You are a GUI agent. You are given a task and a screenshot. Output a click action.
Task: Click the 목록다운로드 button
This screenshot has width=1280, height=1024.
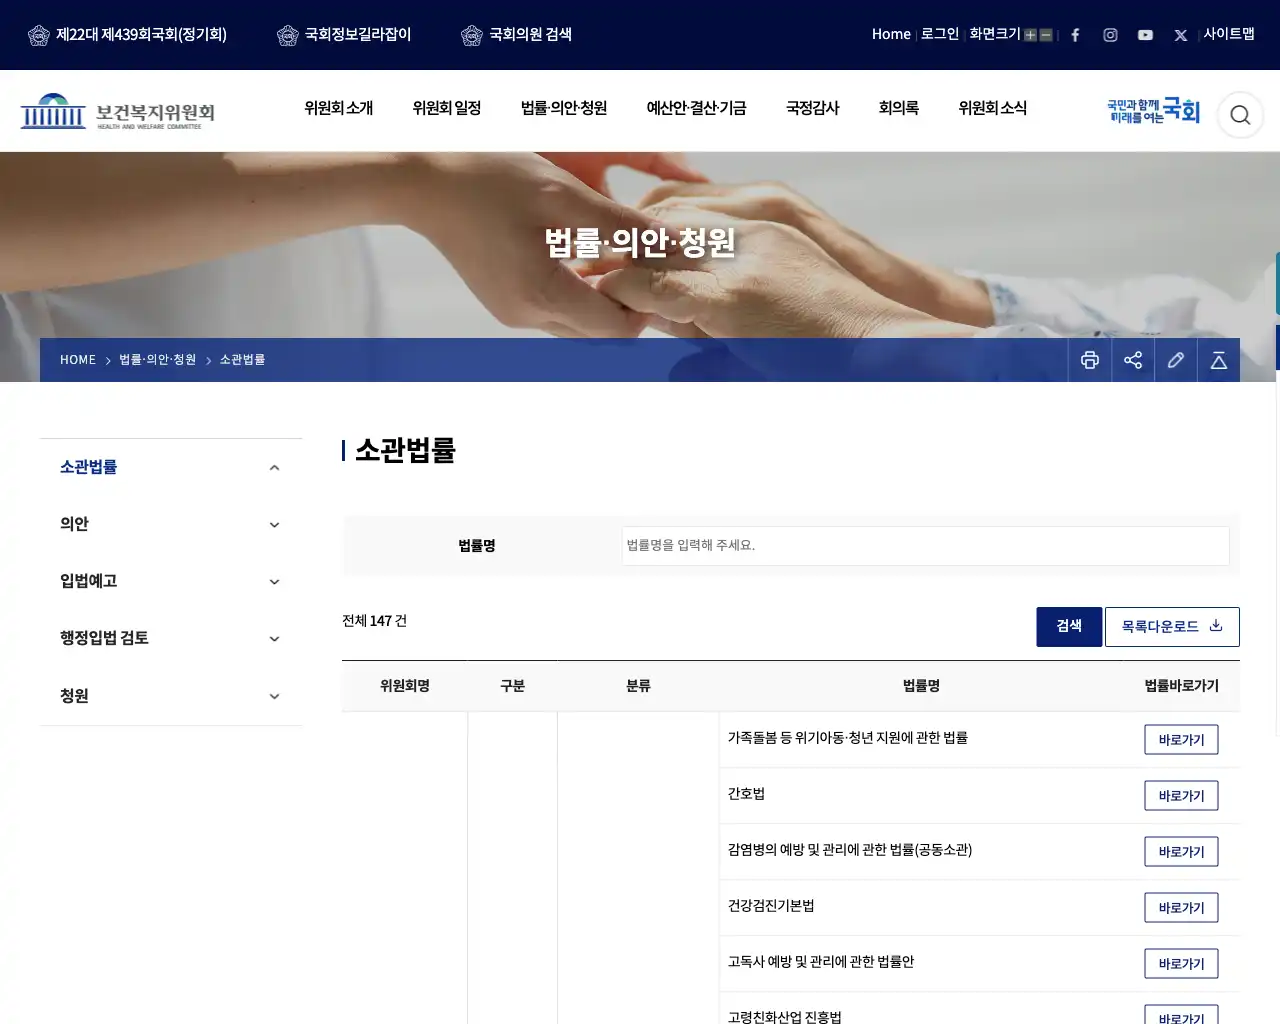[1172, 627]
